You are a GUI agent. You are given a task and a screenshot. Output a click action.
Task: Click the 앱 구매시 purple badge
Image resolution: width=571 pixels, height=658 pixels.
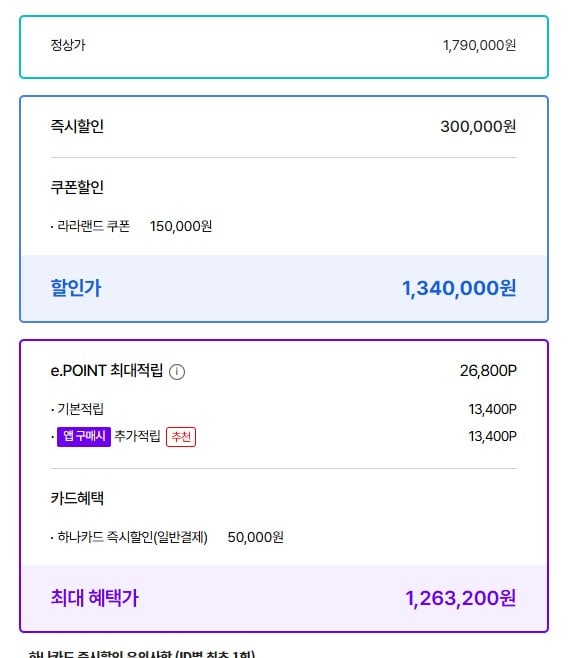(x=84, y=436)
